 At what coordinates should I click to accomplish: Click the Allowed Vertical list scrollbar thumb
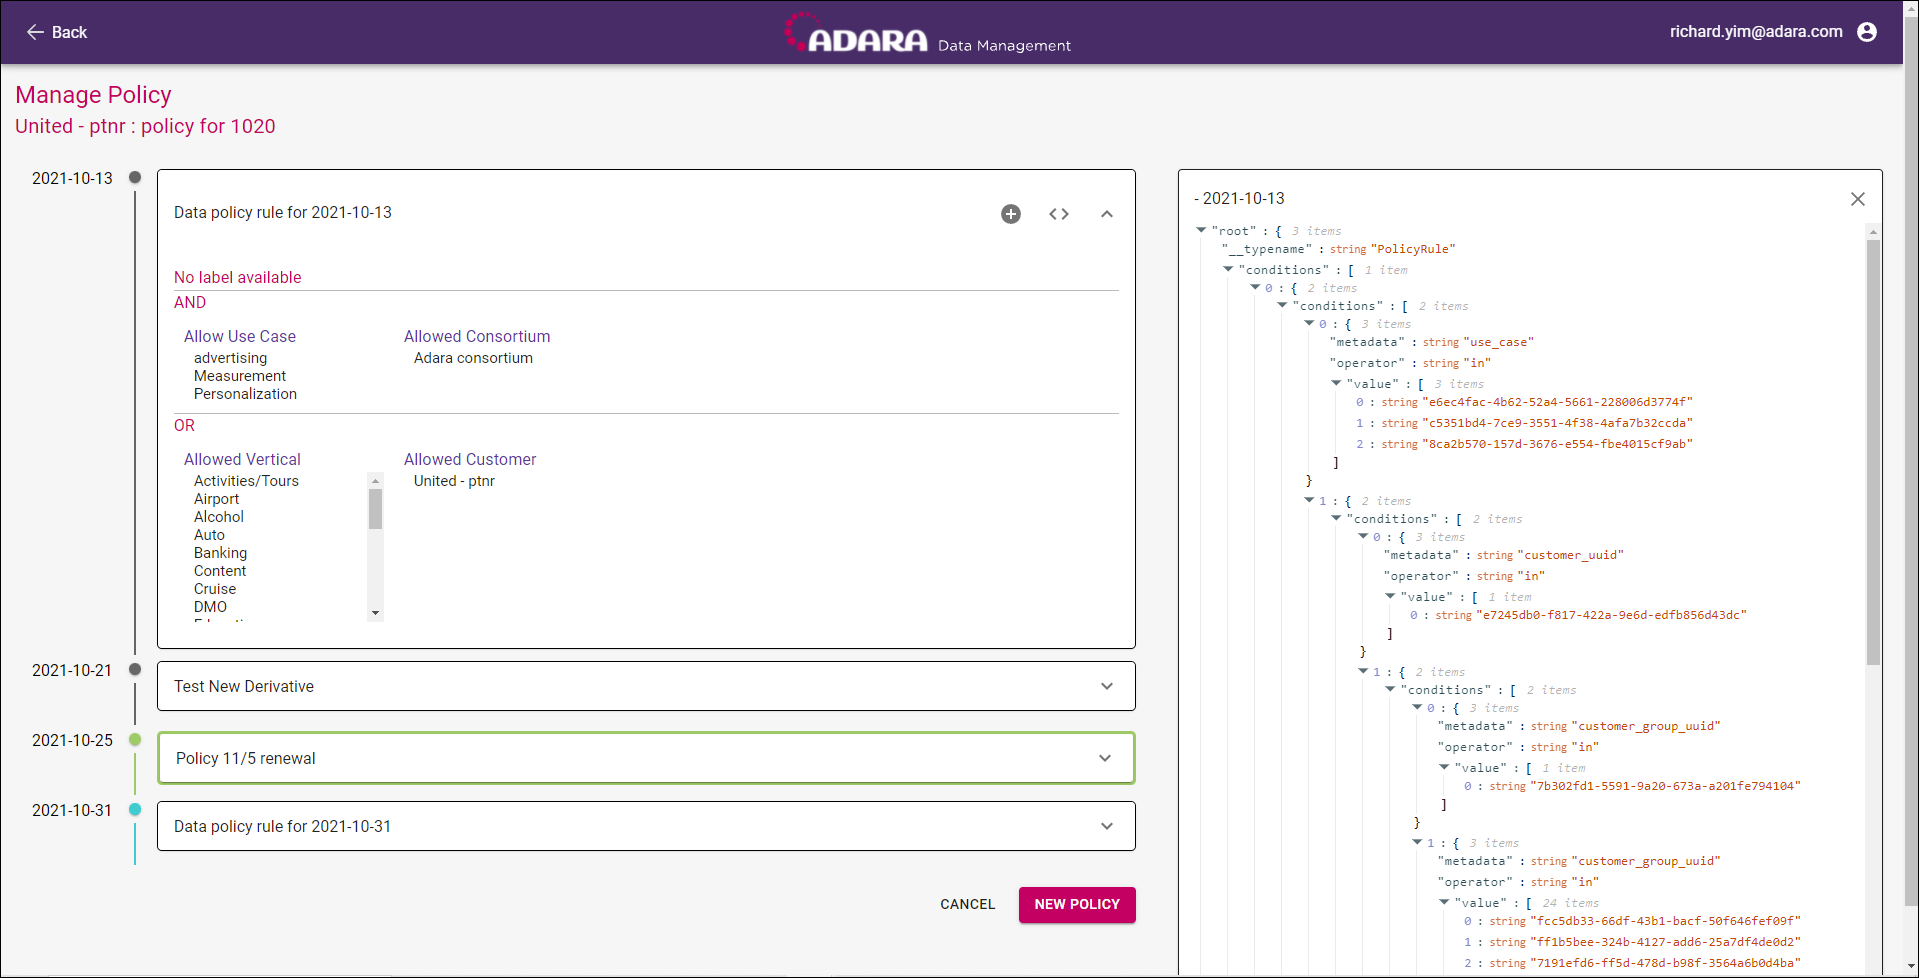(375, 509)
